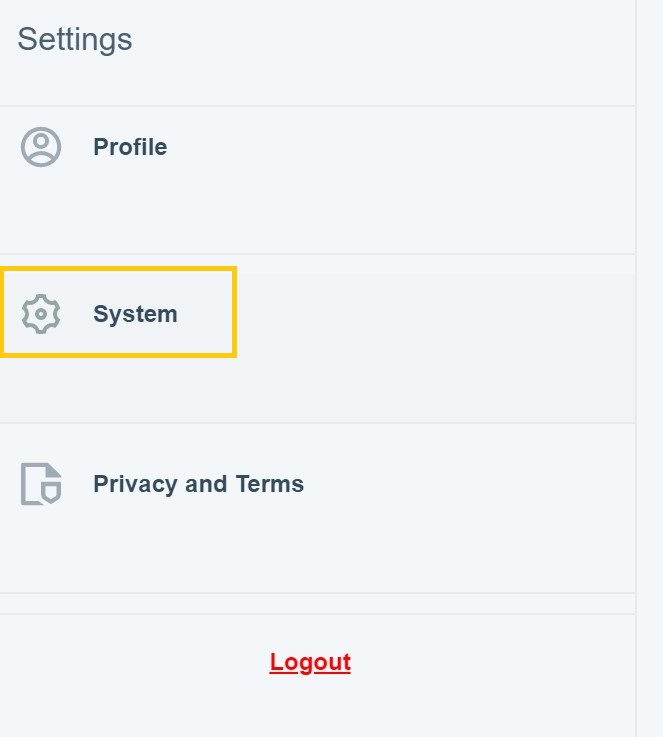Sign out using the underlined Logout text
Viewport: 663px width, 737px height.
point(310,662)
